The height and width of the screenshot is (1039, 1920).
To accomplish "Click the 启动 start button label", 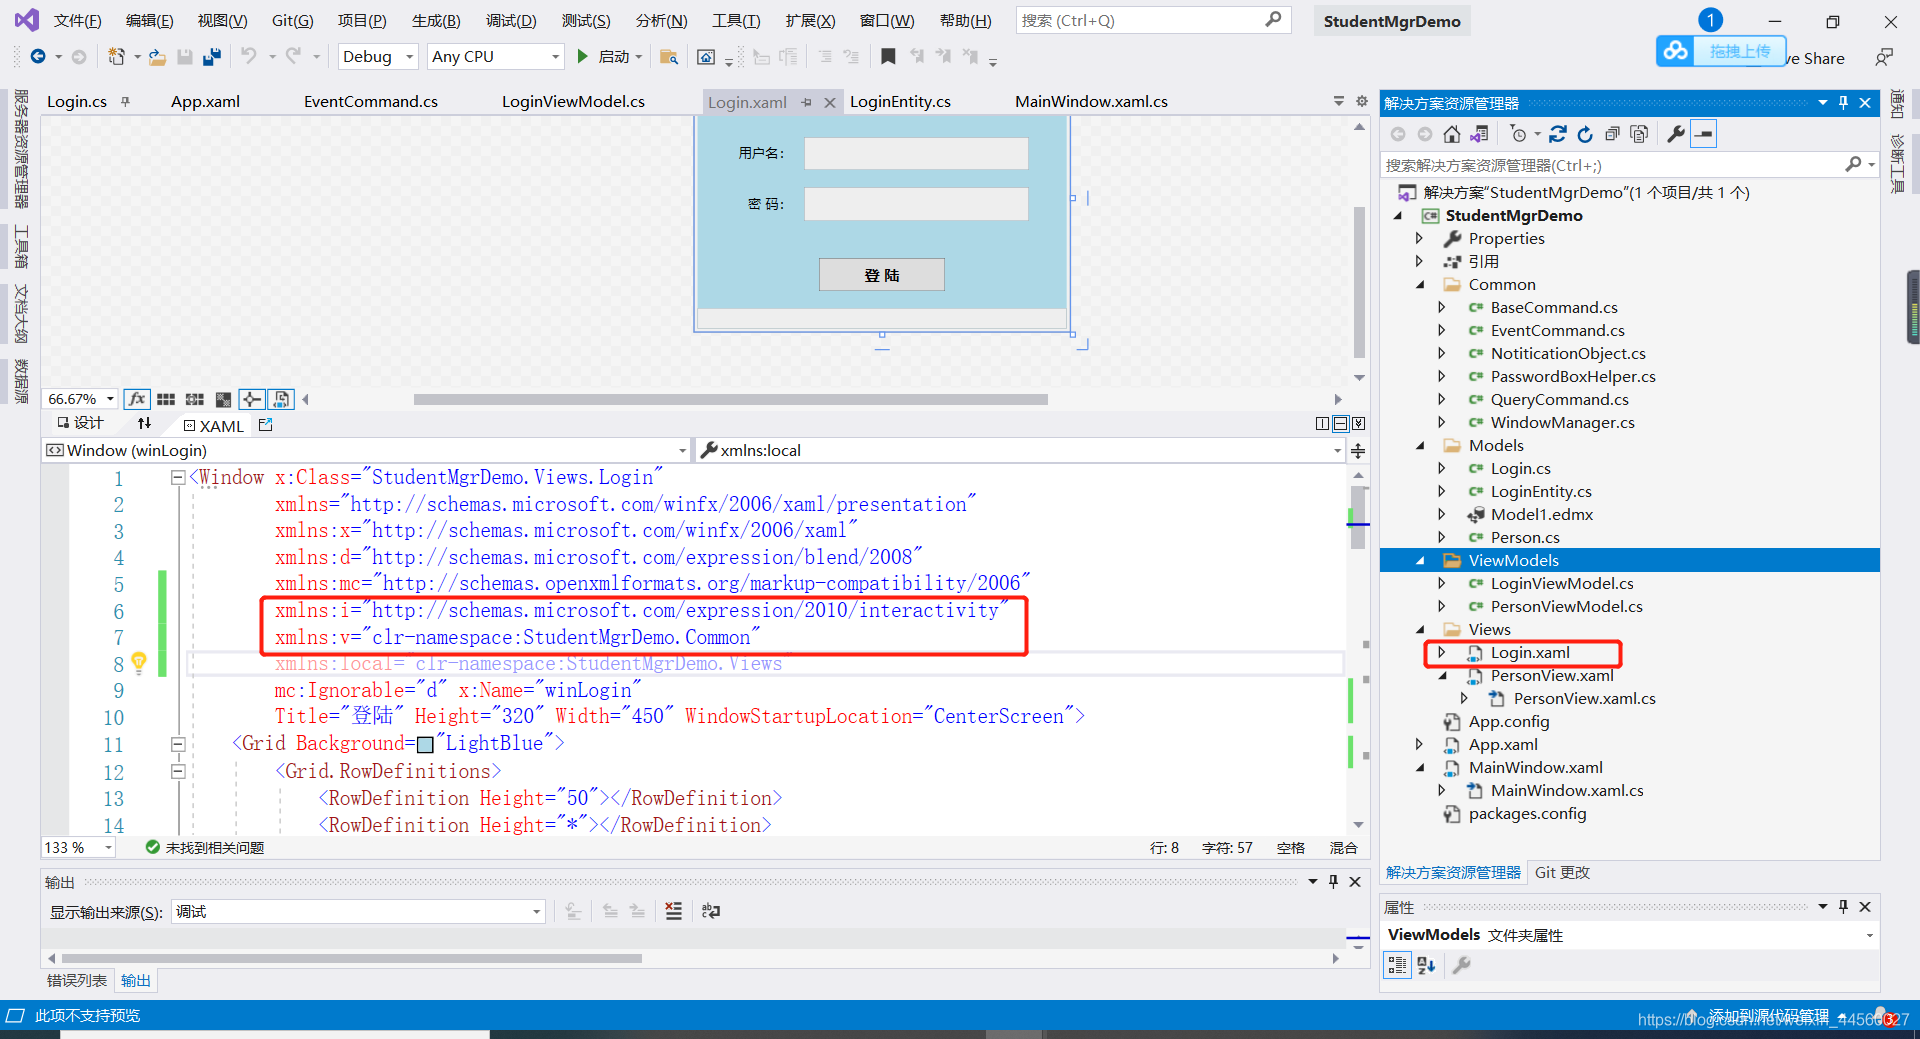I will tap(613, 57).
